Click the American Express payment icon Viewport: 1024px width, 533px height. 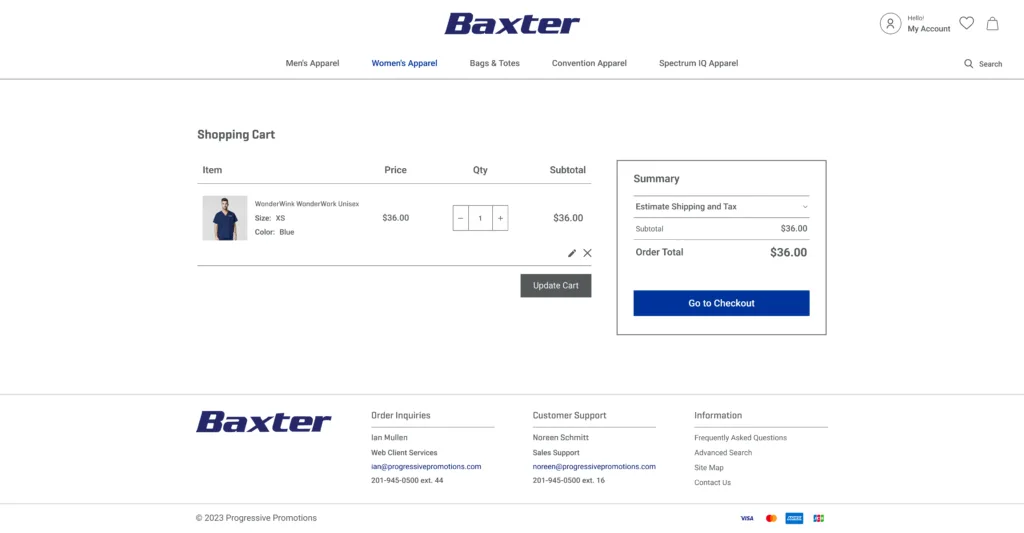pyautogui.click(x=794, y=518)
